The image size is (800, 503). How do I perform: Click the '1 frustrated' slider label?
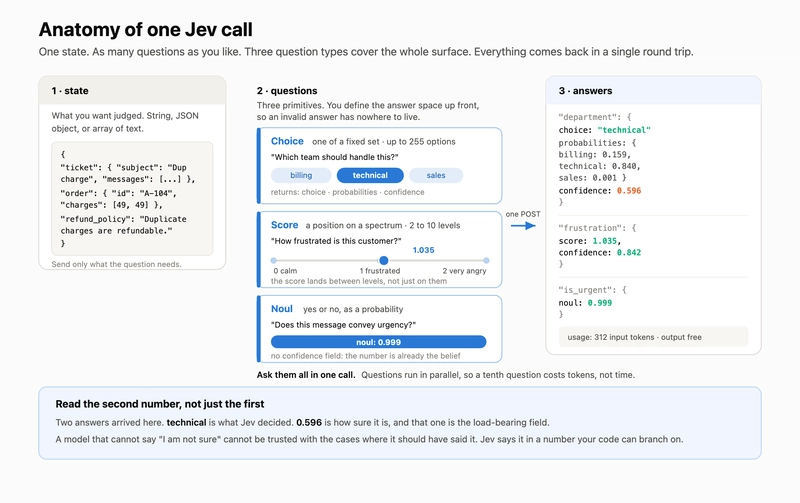[x=380, y=271]
